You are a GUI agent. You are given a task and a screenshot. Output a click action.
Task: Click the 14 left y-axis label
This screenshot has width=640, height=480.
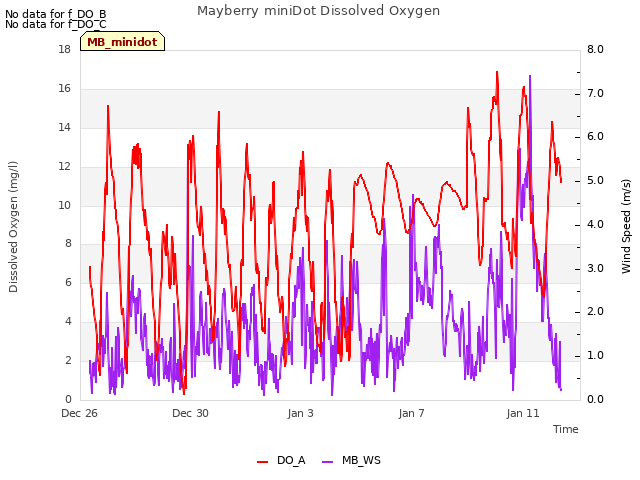coord(65,127)
